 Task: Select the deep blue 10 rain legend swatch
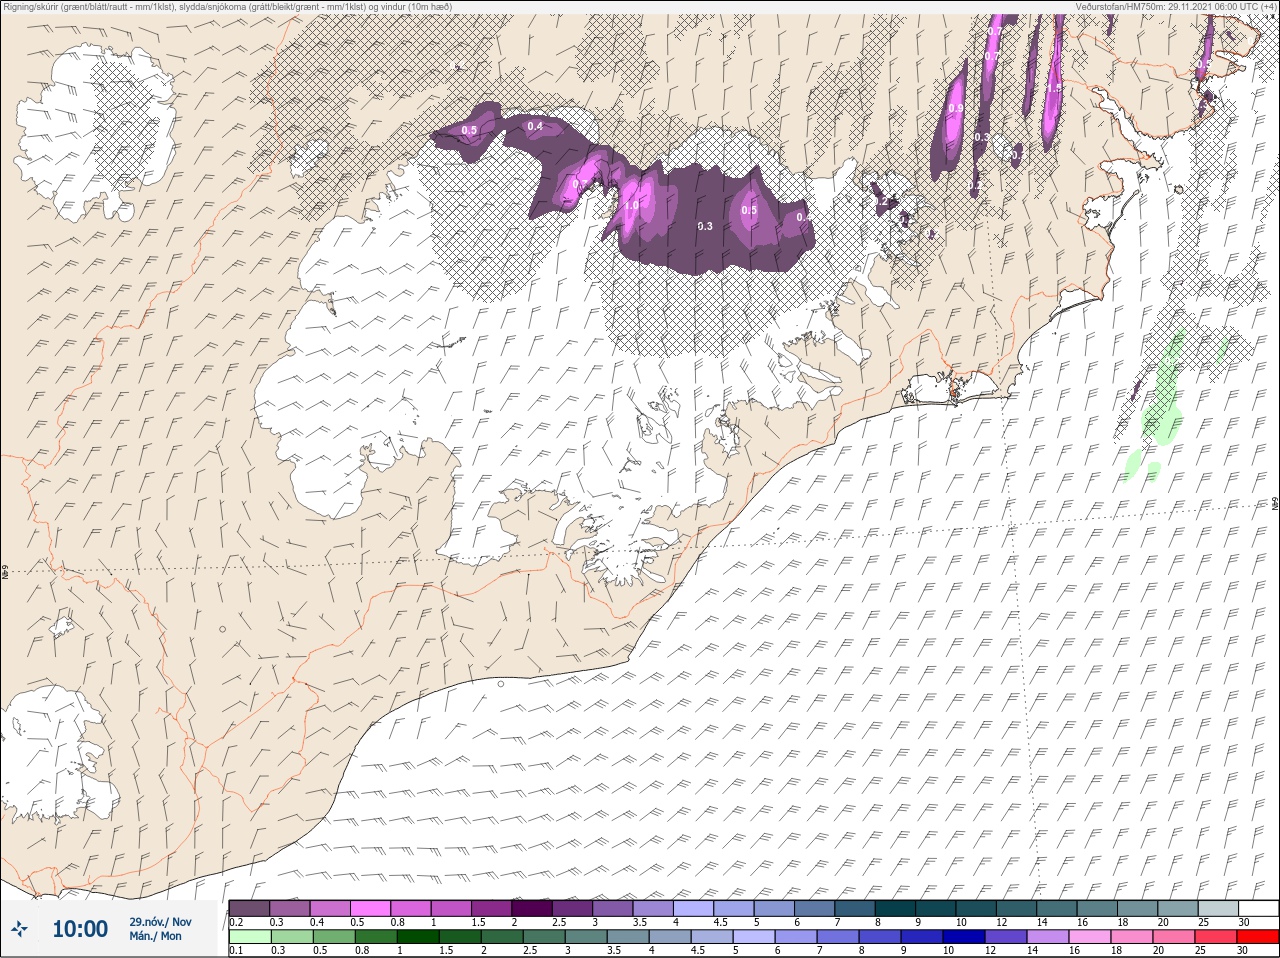(963, 937)
